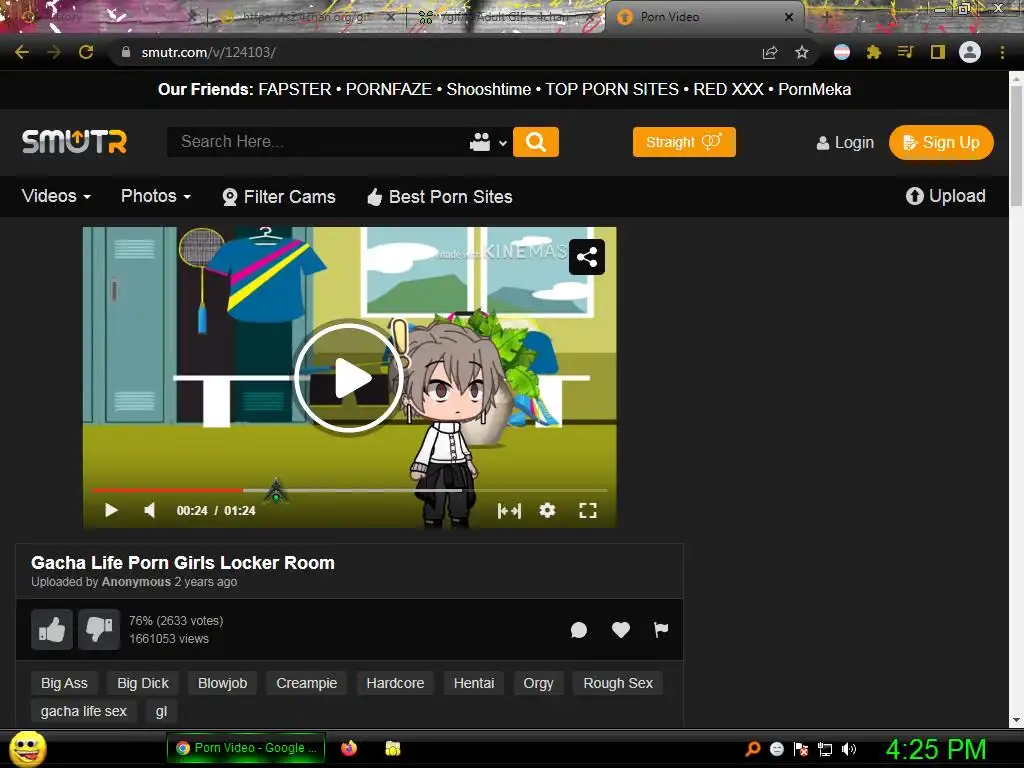Click the volume speaker tray icon
1024x768 pixels.
[848, 749]
